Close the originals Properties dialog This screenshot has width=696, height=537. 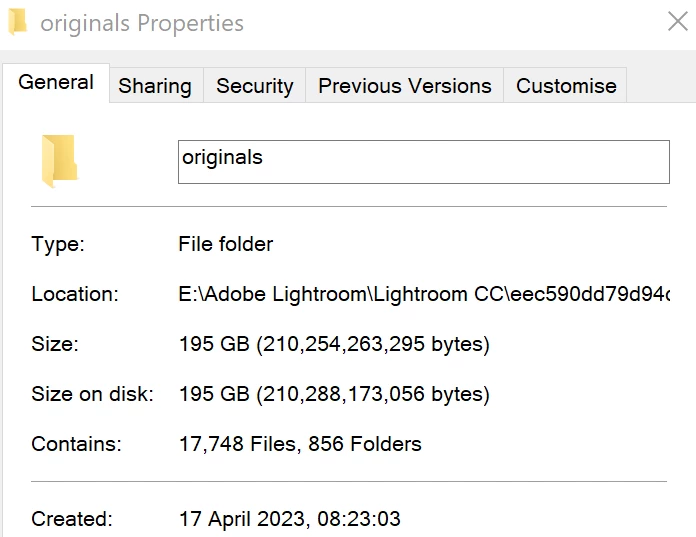677,21
